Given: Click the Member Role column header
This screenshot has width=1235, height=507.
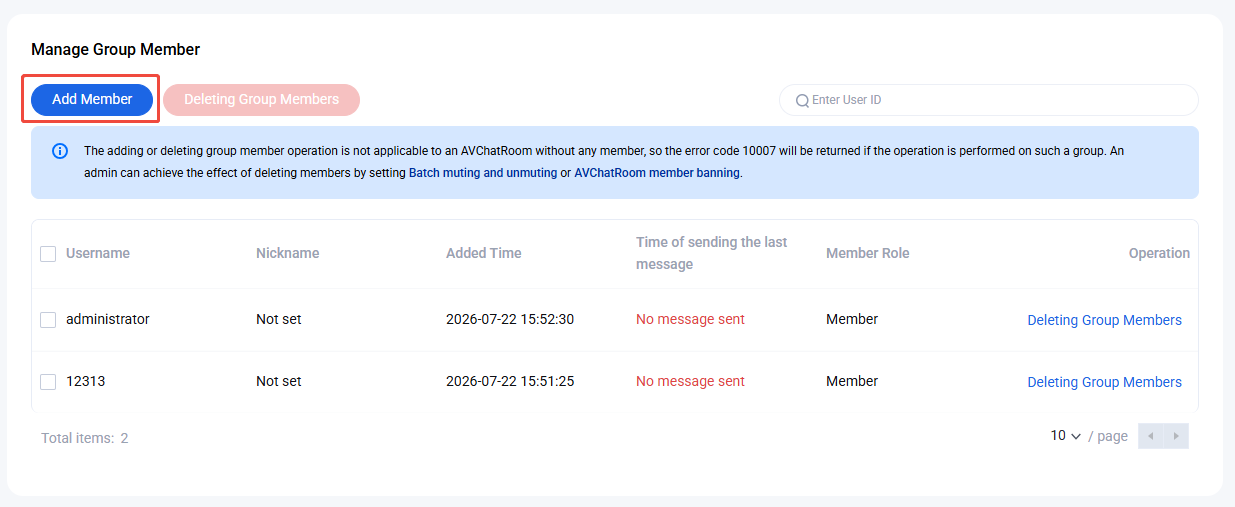Looking at the screenshot, I should 868,253.
